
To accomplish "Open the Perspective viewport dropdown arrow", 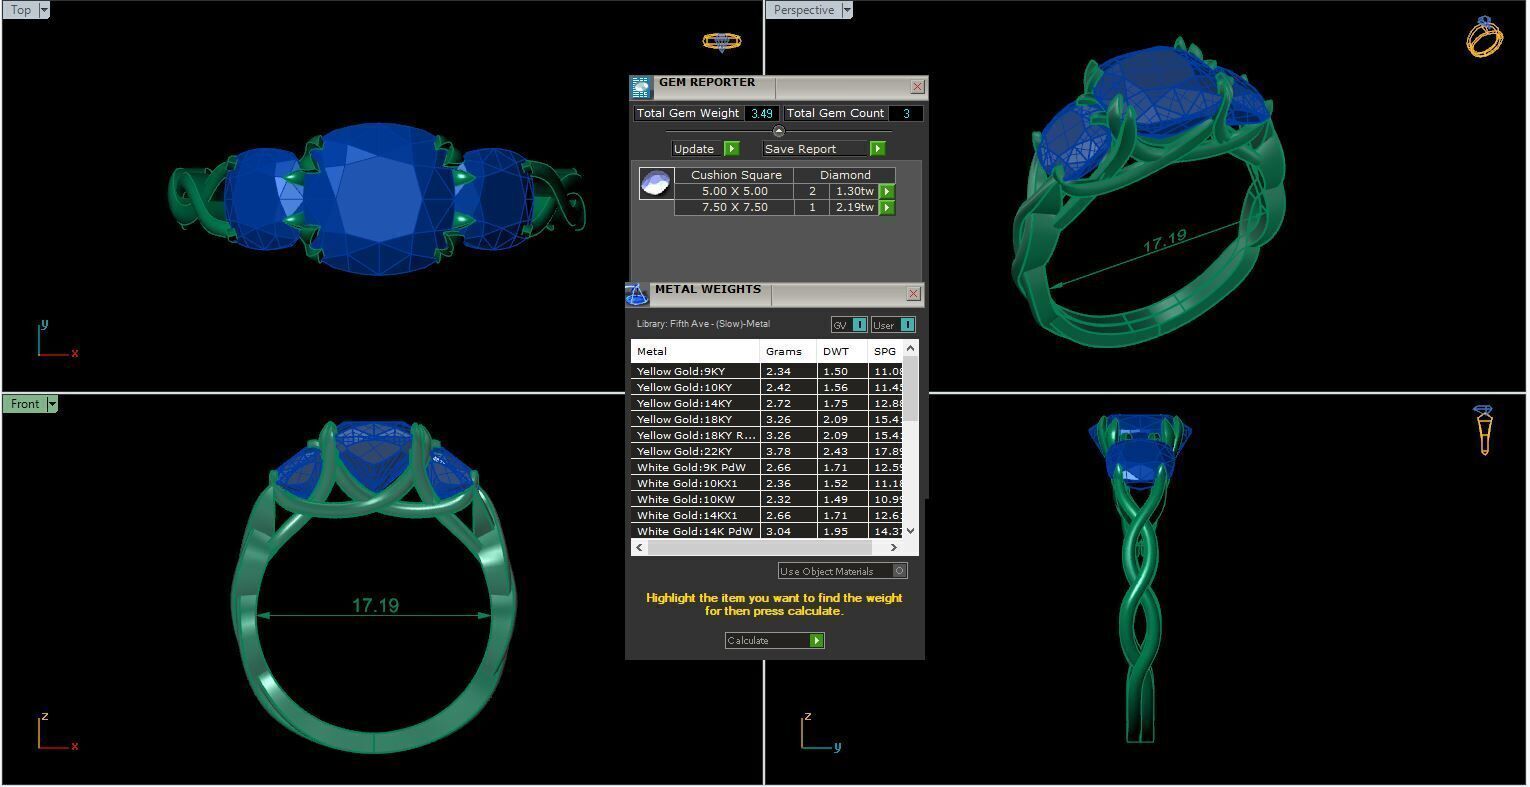I will pos(847,10).
